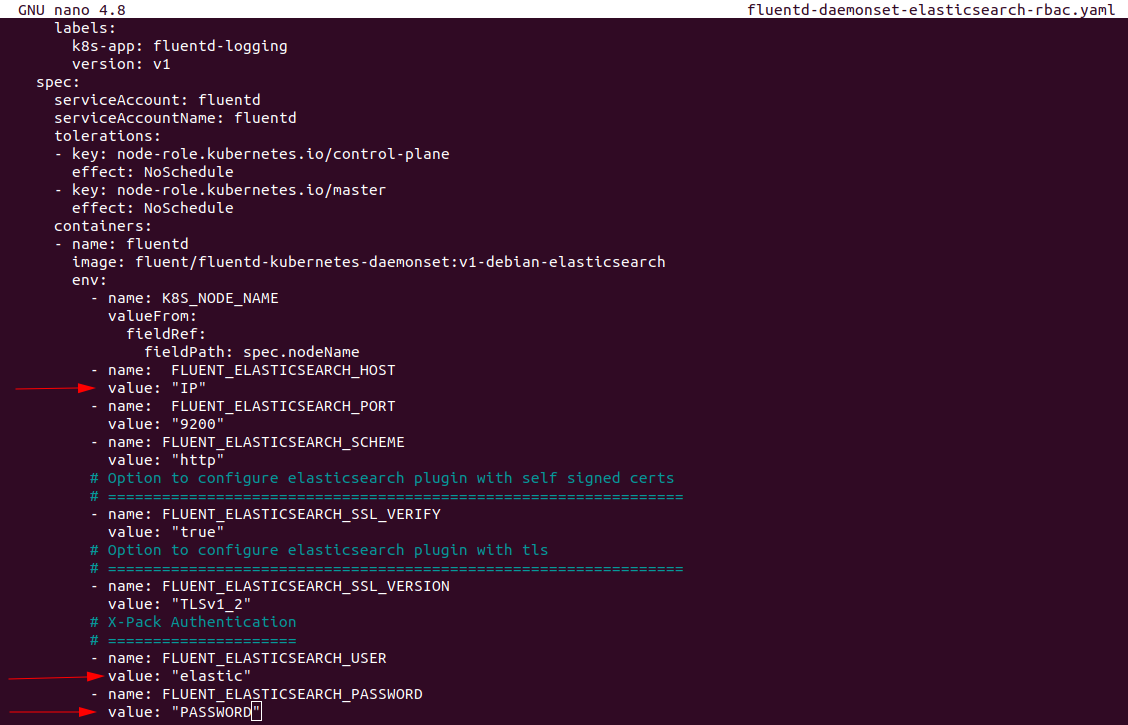The height and width of the screenshot is (725, 1128).
Task: Click the K8S_NODE_NAME entry
Action: click(184, 298)
